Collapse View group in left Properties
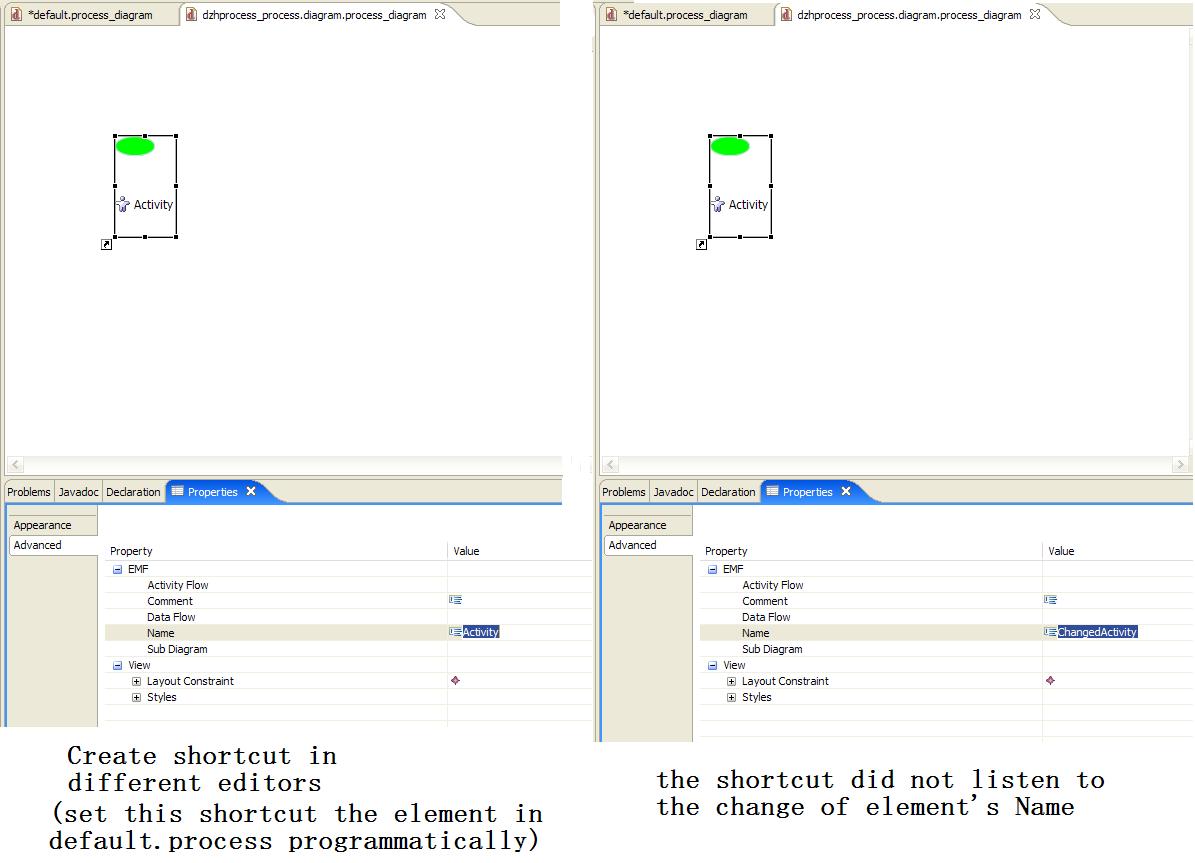1195x863 pixels. (117, 666)
